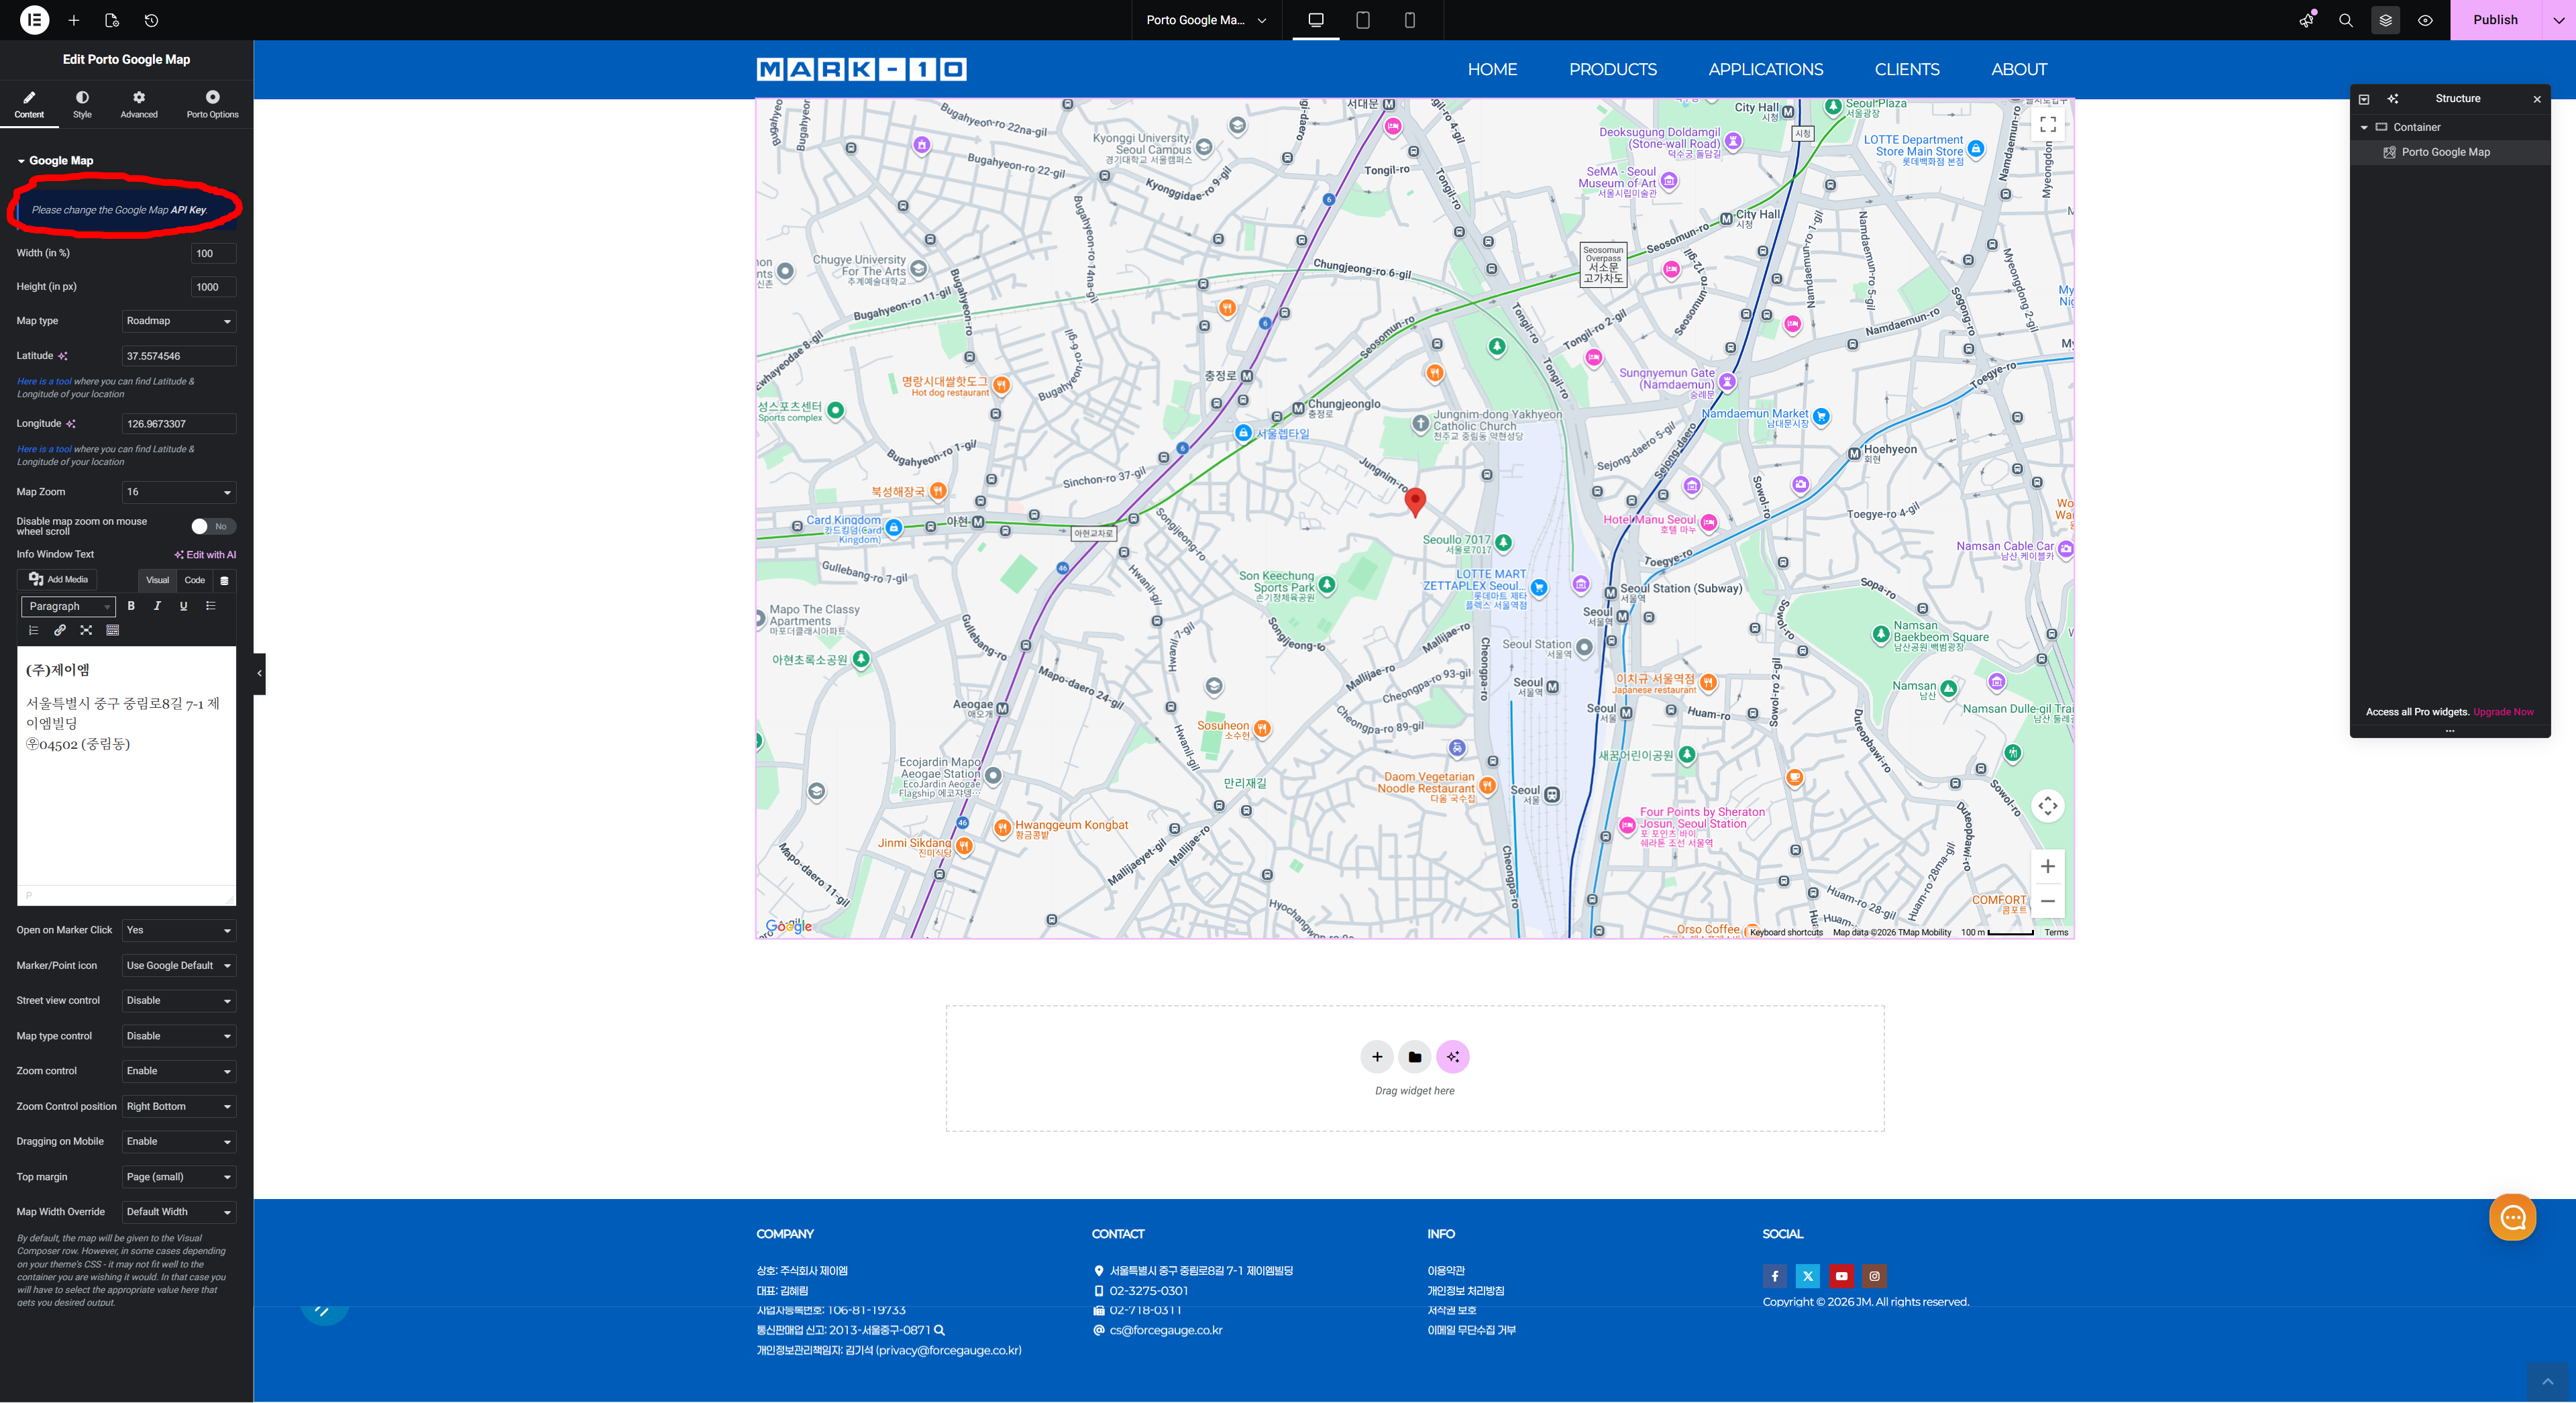Image resolution: width=2576 pixels, height=1403 pixels.
Task: Open the revision history icon
Action: [x=151, y=20]
